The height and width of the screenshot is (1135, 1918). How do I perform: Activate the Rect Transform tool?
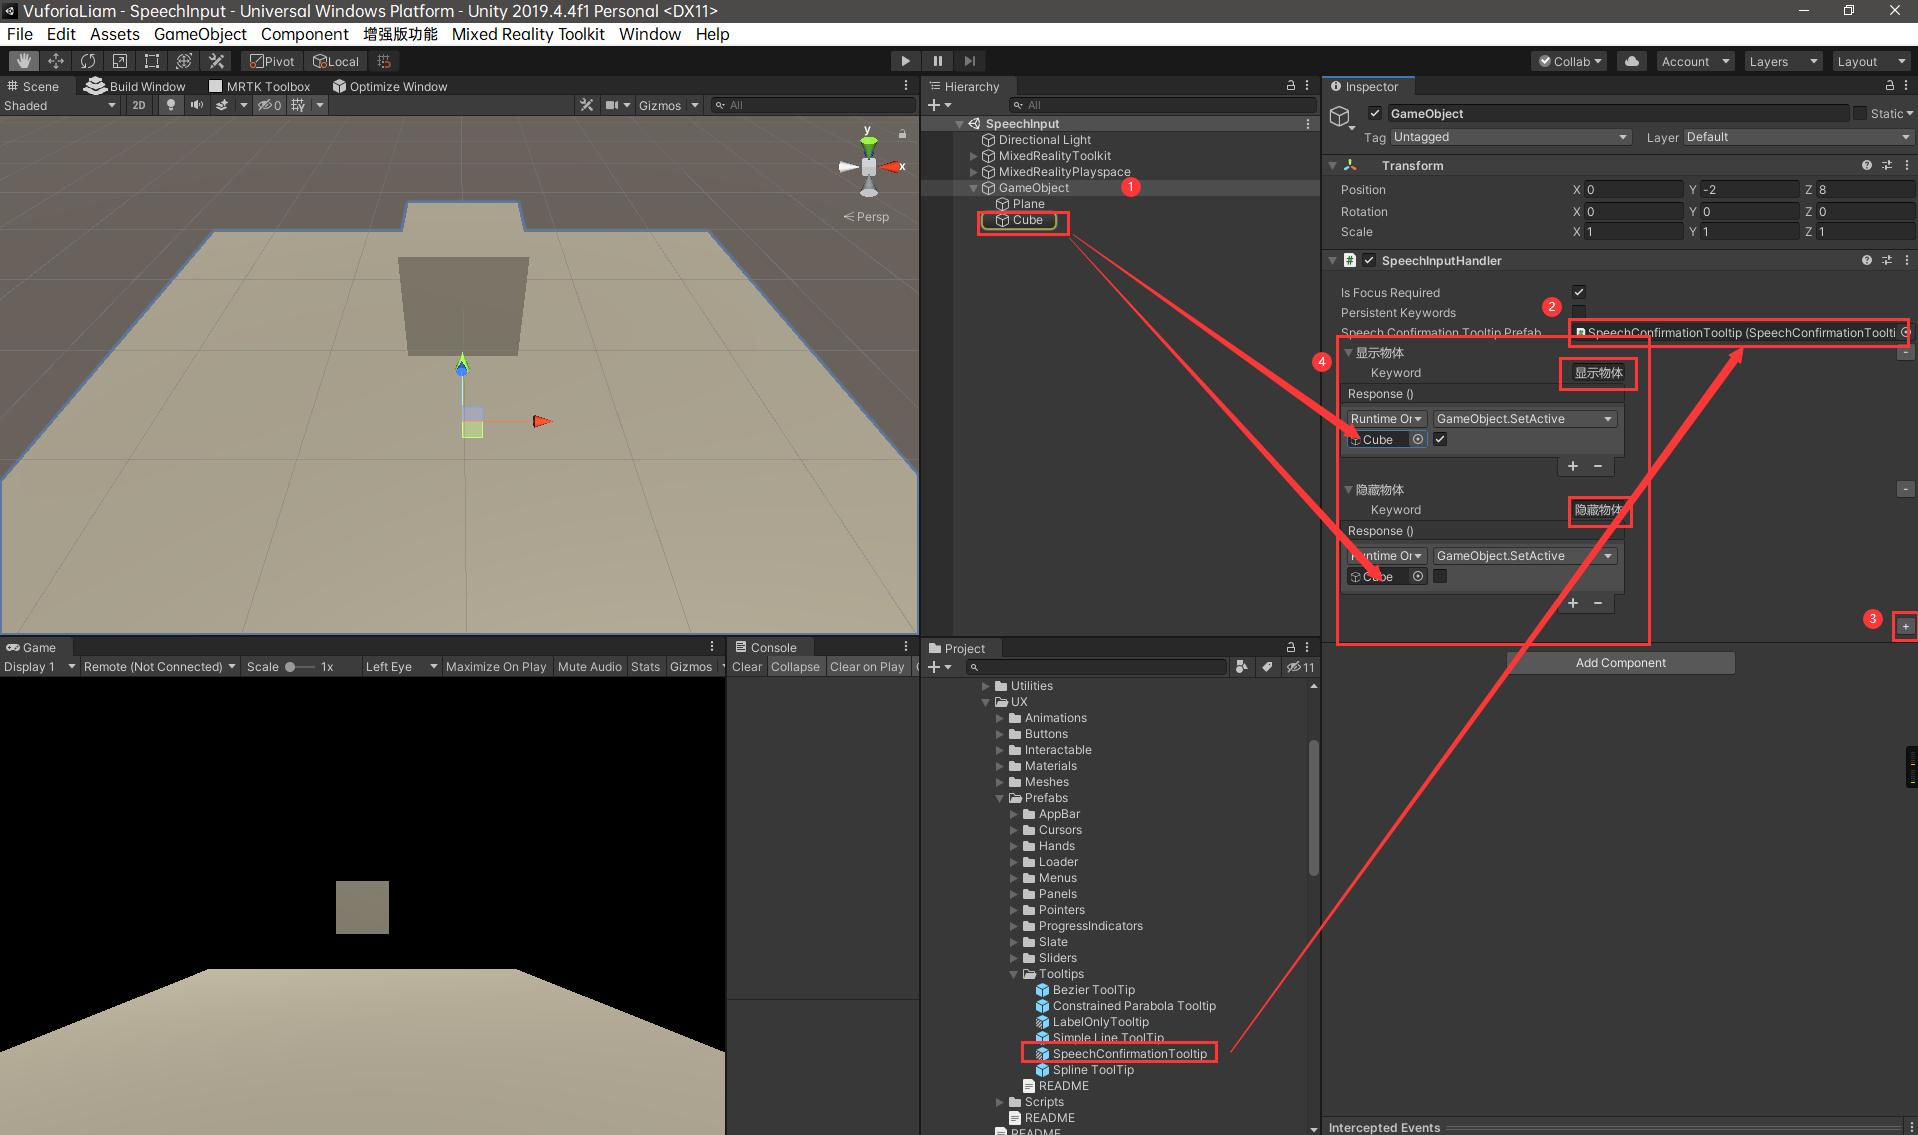(x=151, y=61)
